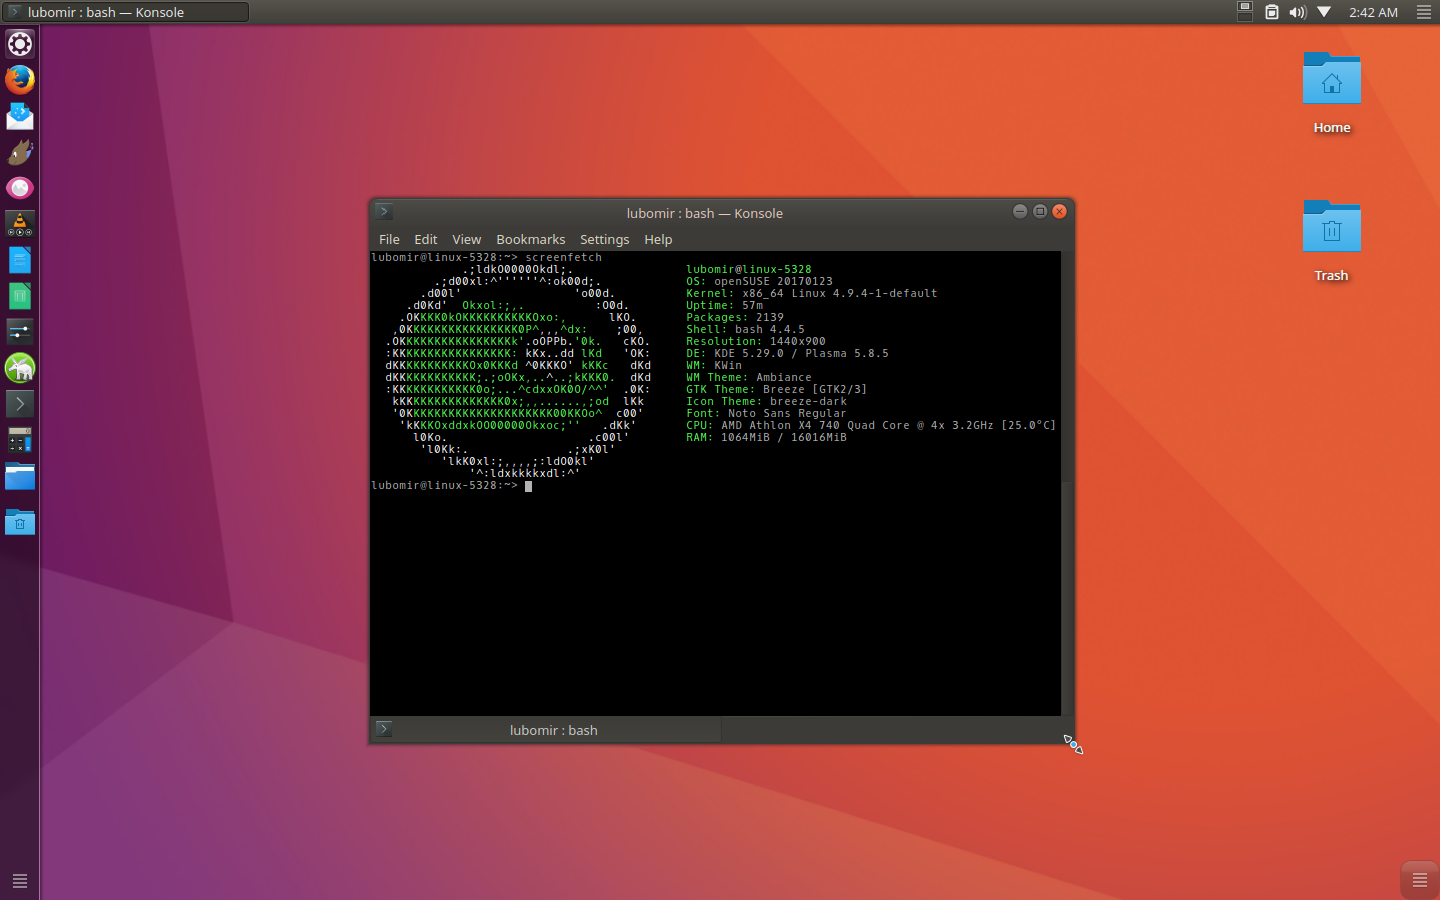Select the 'lubomir : bash' tab
Viewport: 1440px width, 900px height.
coord(546,730)
